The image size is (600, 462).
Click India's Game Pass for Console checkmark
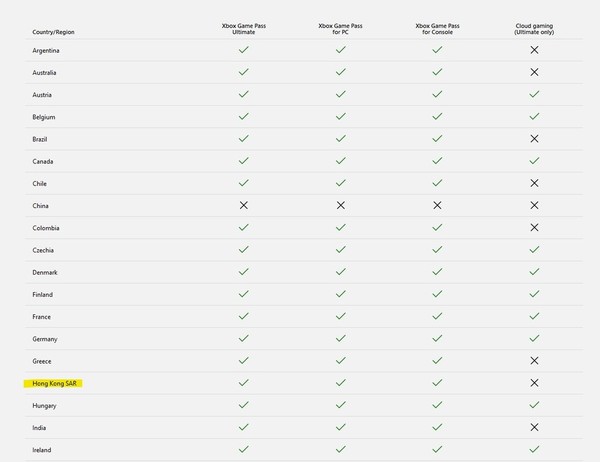tap(437, 427)
